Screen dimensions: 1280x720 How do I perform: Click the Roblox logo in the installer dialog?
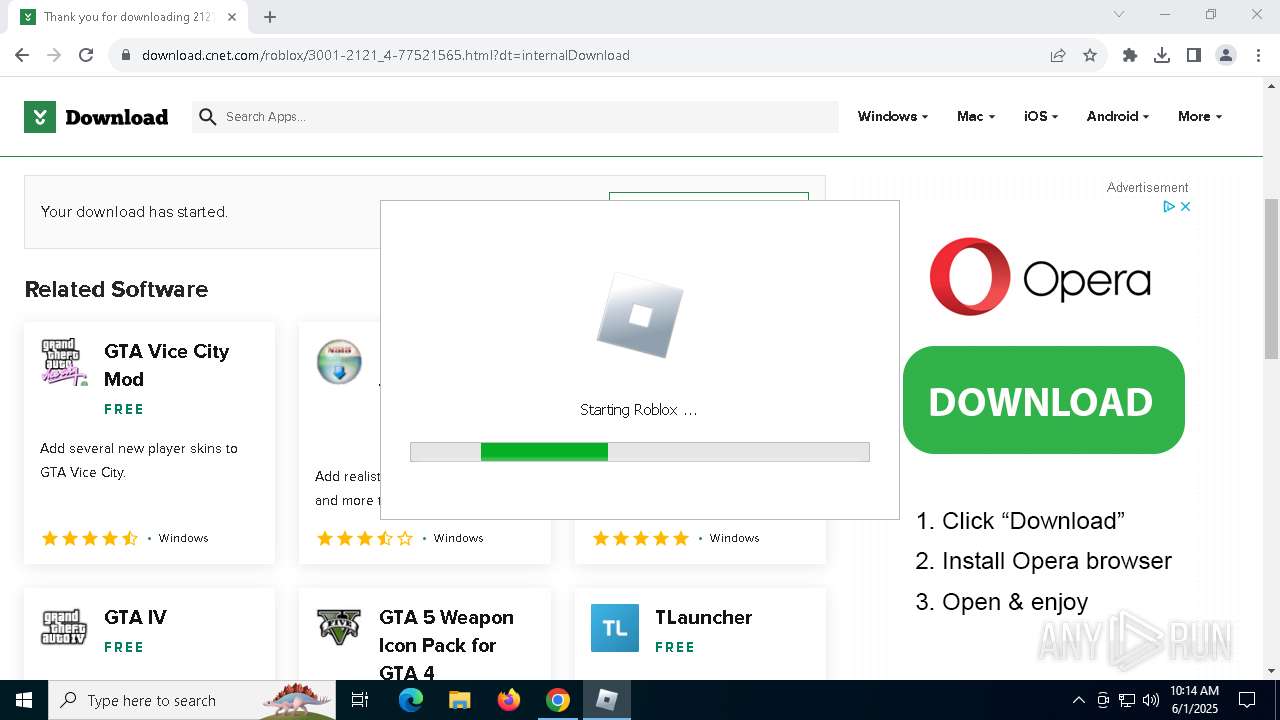coord(640,316)
